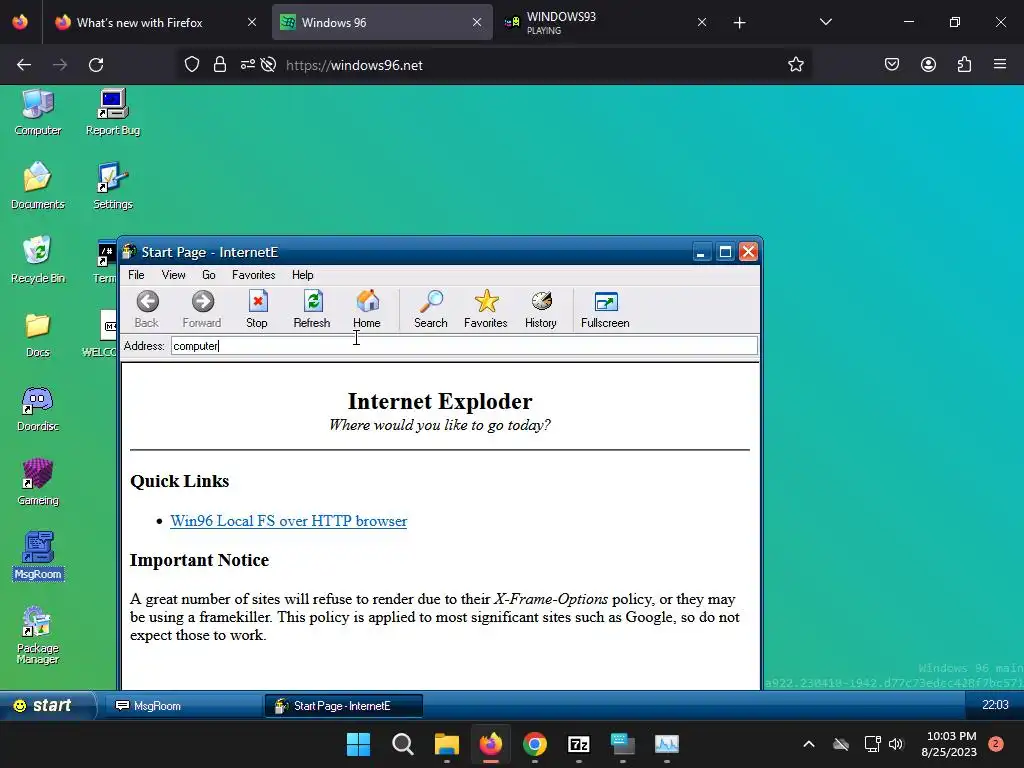Click the Forward arrow in InternetE toolbar
This screenshot has width=1024, height=768.
[202, 309]
